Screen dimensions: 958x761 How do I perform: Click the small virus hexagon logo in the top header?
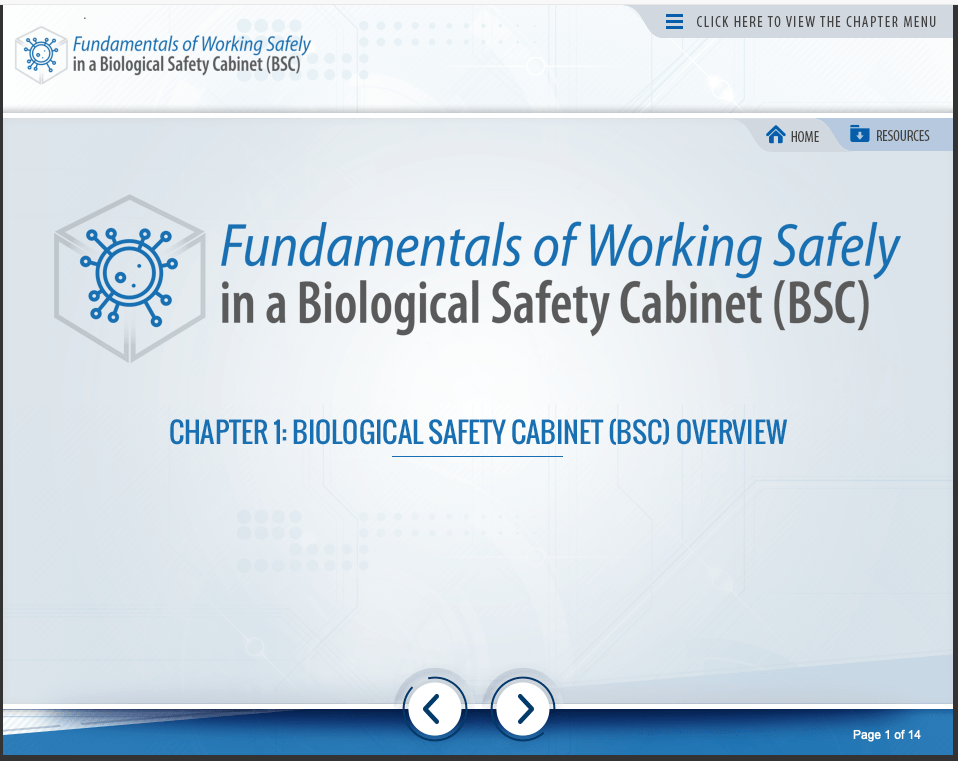click(41, 54)
